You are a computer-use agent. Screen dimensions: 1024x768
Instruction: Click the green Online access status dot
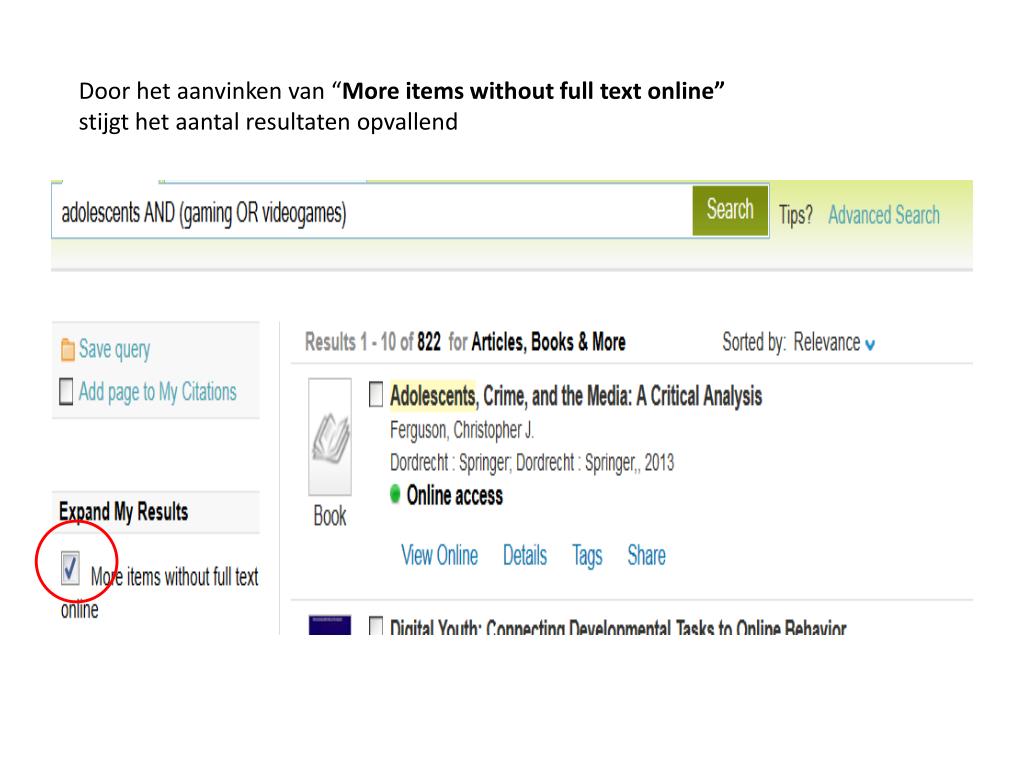click(395, 493)
